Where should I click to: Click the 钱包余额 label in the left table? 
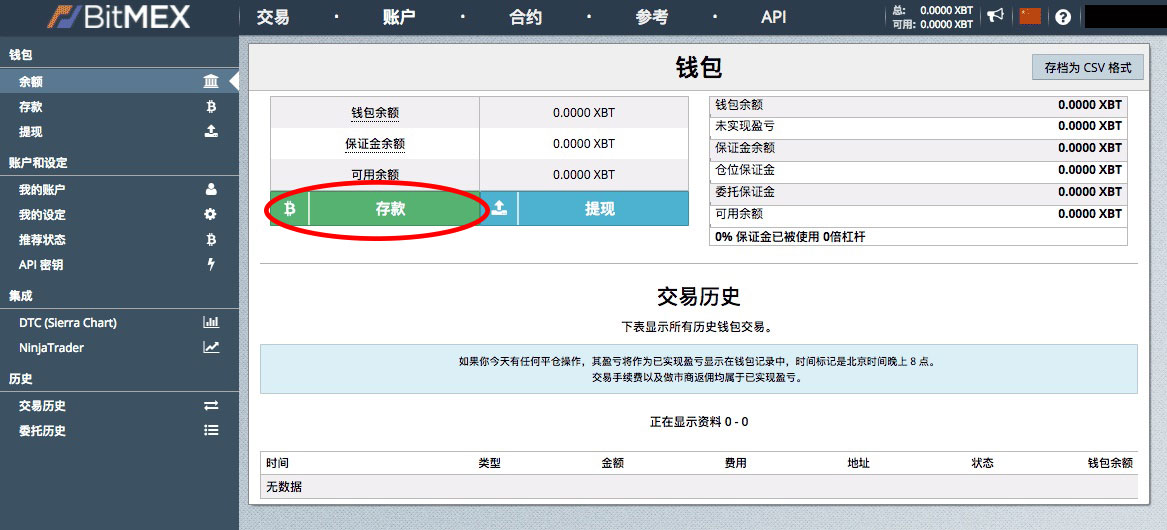click(376, 113)
